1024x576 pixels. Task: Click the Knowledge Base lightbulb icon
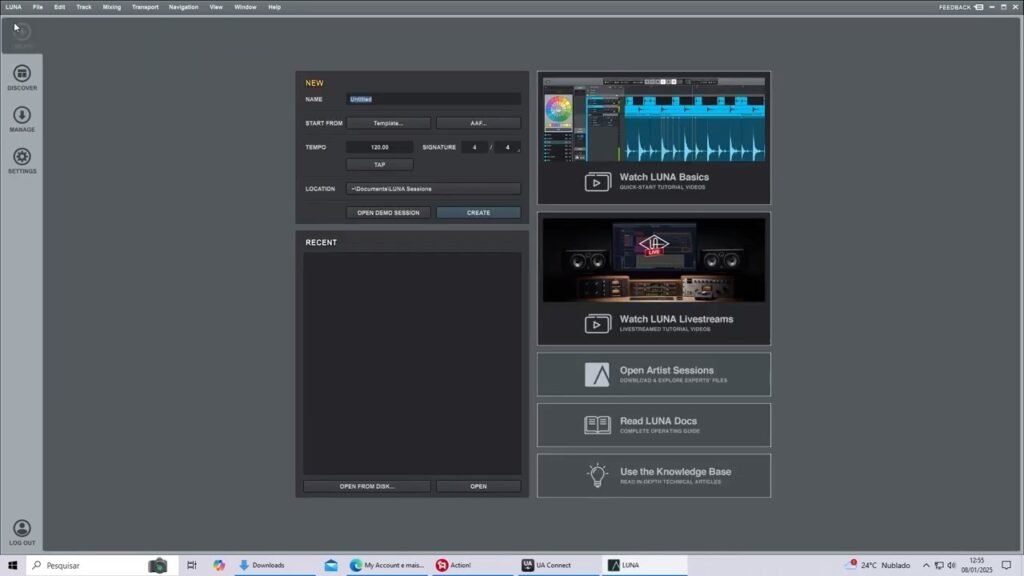pyautogui.click(x=598, y=475)
